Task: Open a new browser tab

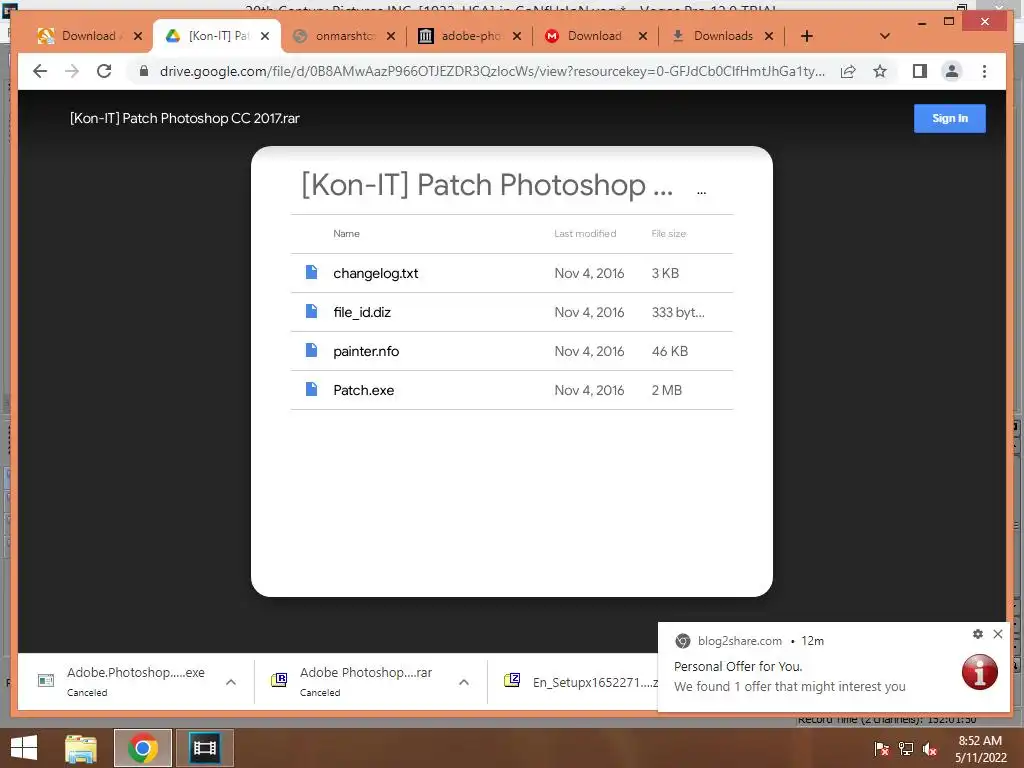Action: (x=807, y=36)
